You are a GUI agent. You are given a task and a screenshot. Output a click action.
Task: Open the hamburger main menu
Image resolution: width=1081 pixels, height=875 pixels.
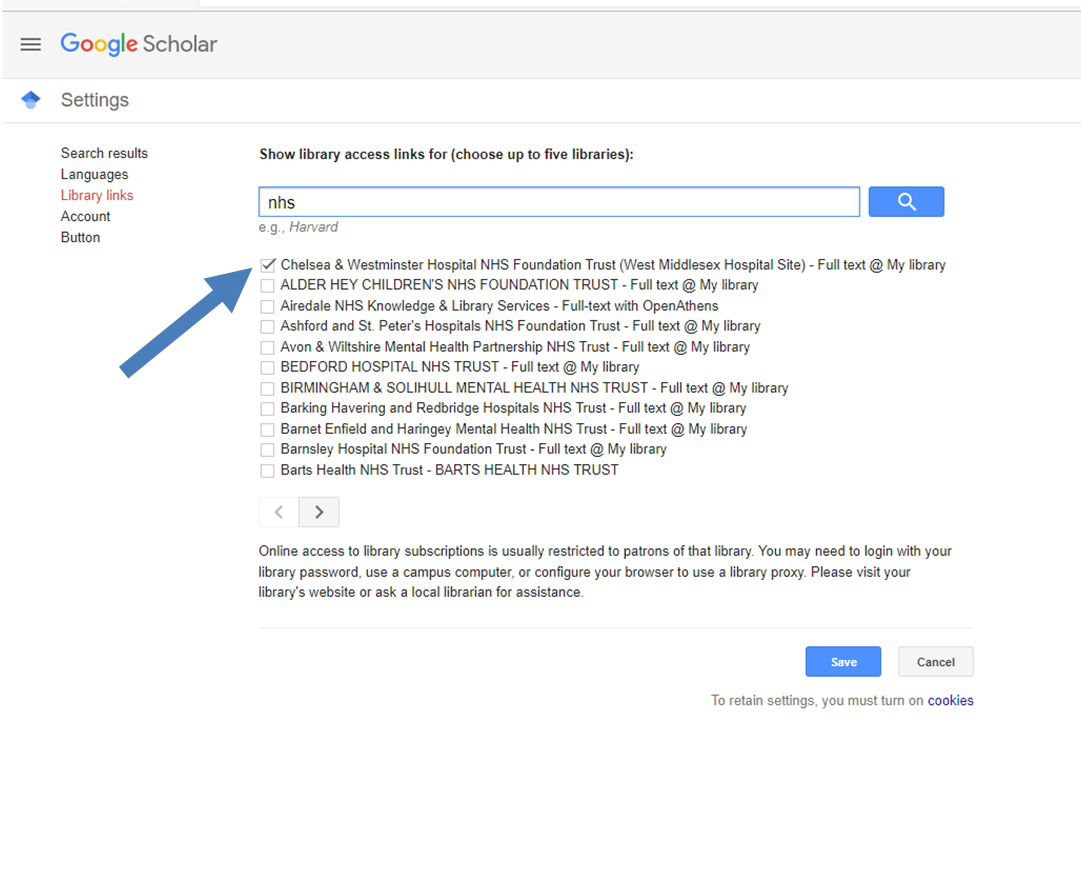31,44
